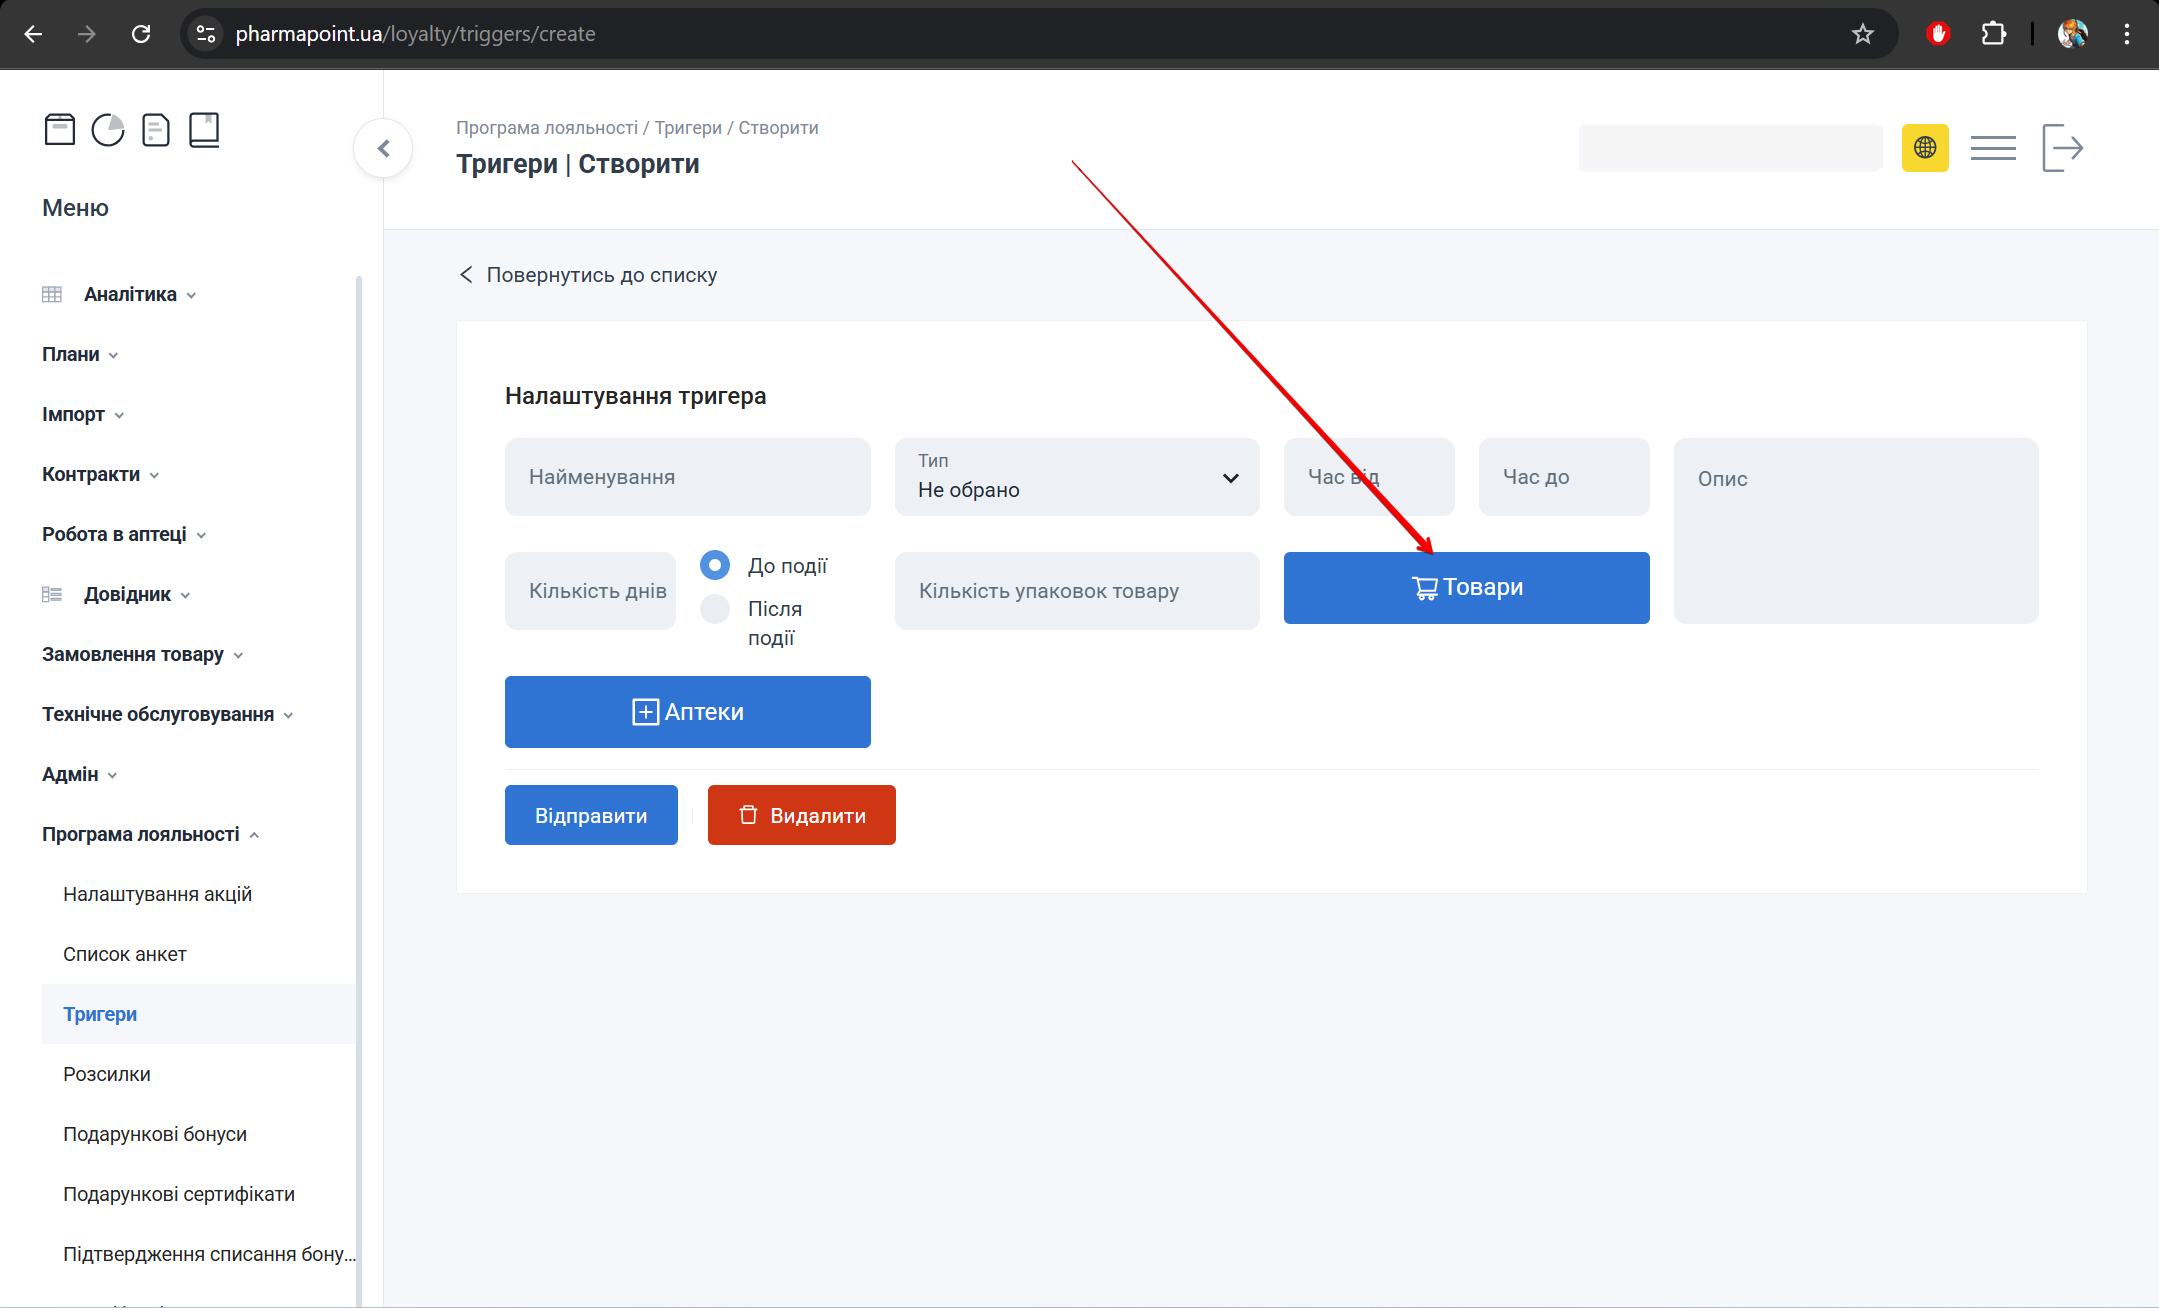Image resolution: width=2159 pixels, height=1308 pixels.
Task: Collapse sidebar with the left chevron button
Action: [383, 149]
